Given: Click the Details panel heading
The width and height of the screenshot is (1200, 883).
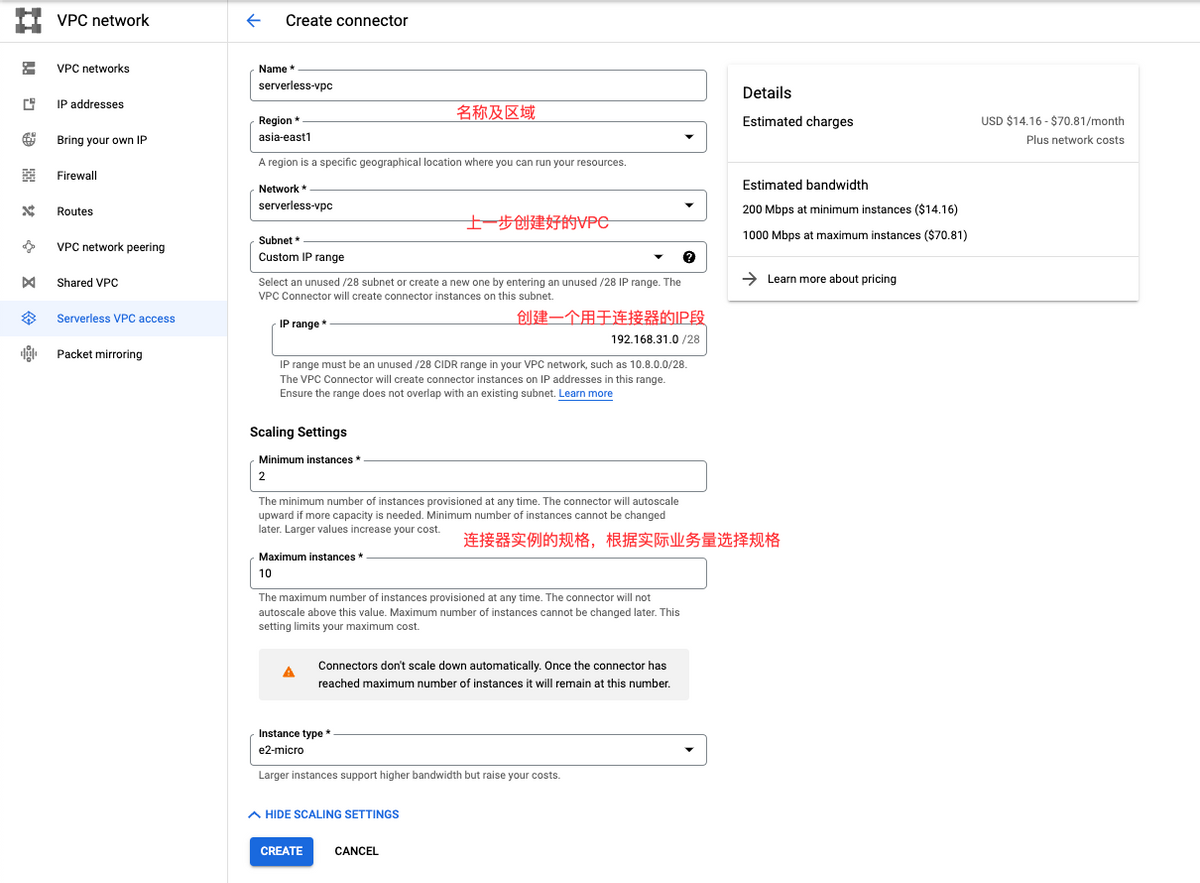Looking at the screenshot, I should pos(767,93).
